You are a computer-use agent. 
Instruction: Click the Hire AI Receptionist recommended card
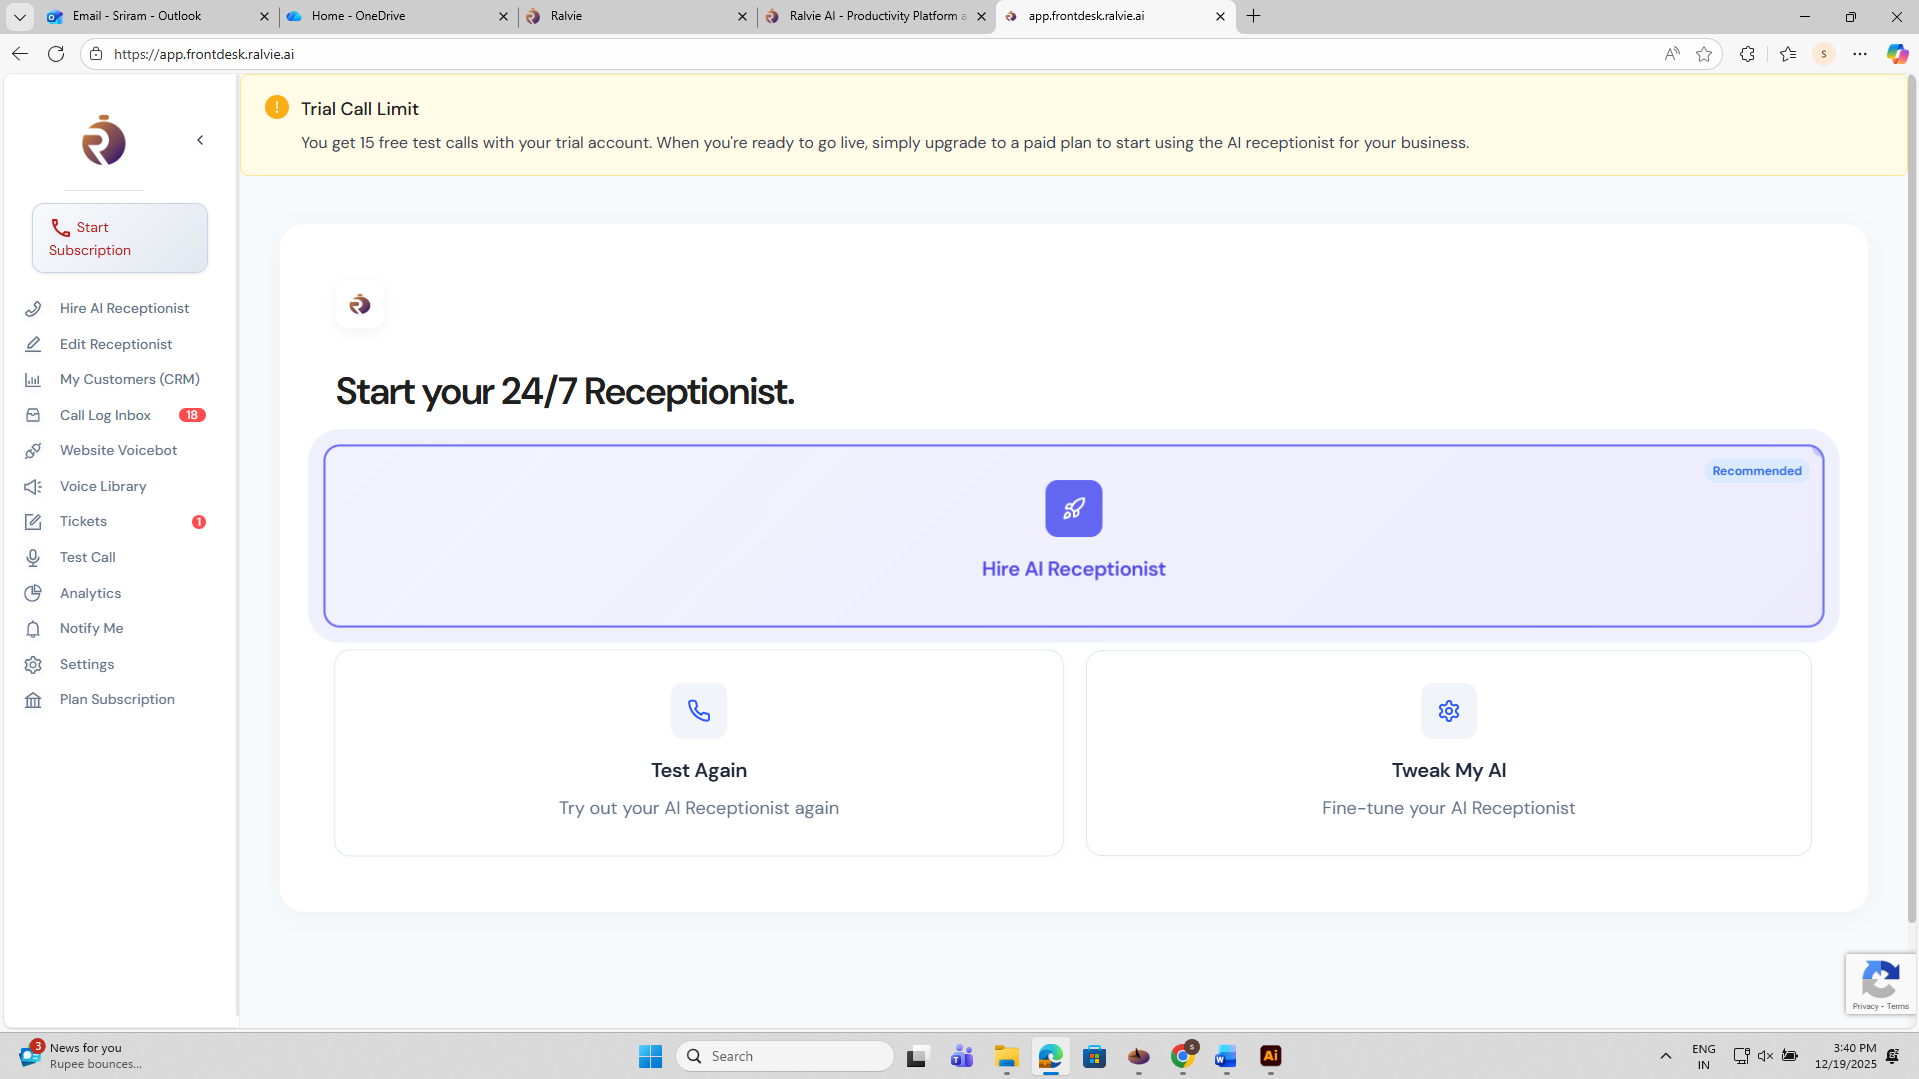1073,536
